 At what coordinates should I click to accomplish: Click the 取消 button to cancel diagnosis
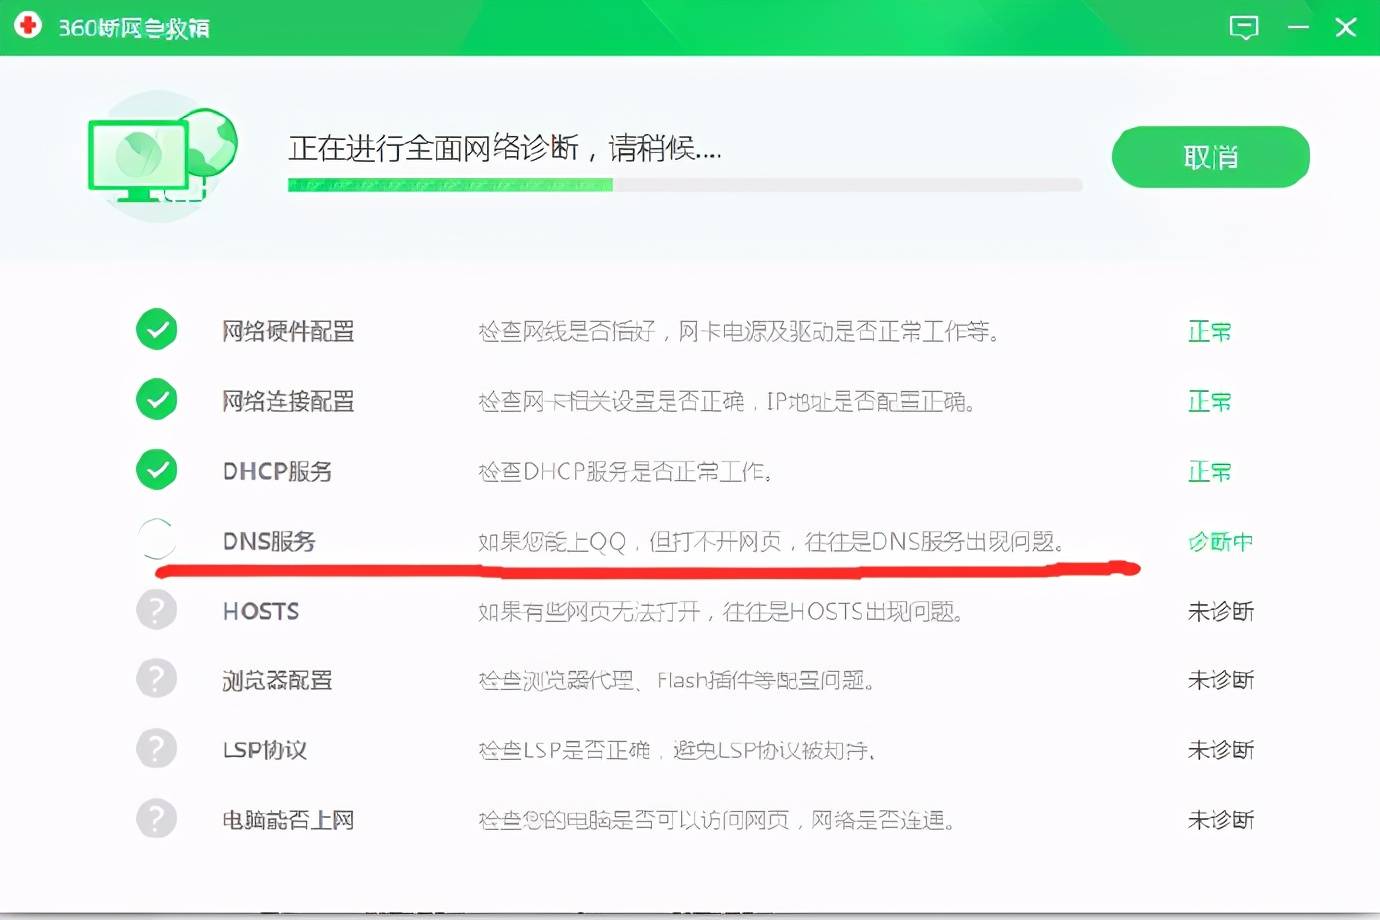1210,156
